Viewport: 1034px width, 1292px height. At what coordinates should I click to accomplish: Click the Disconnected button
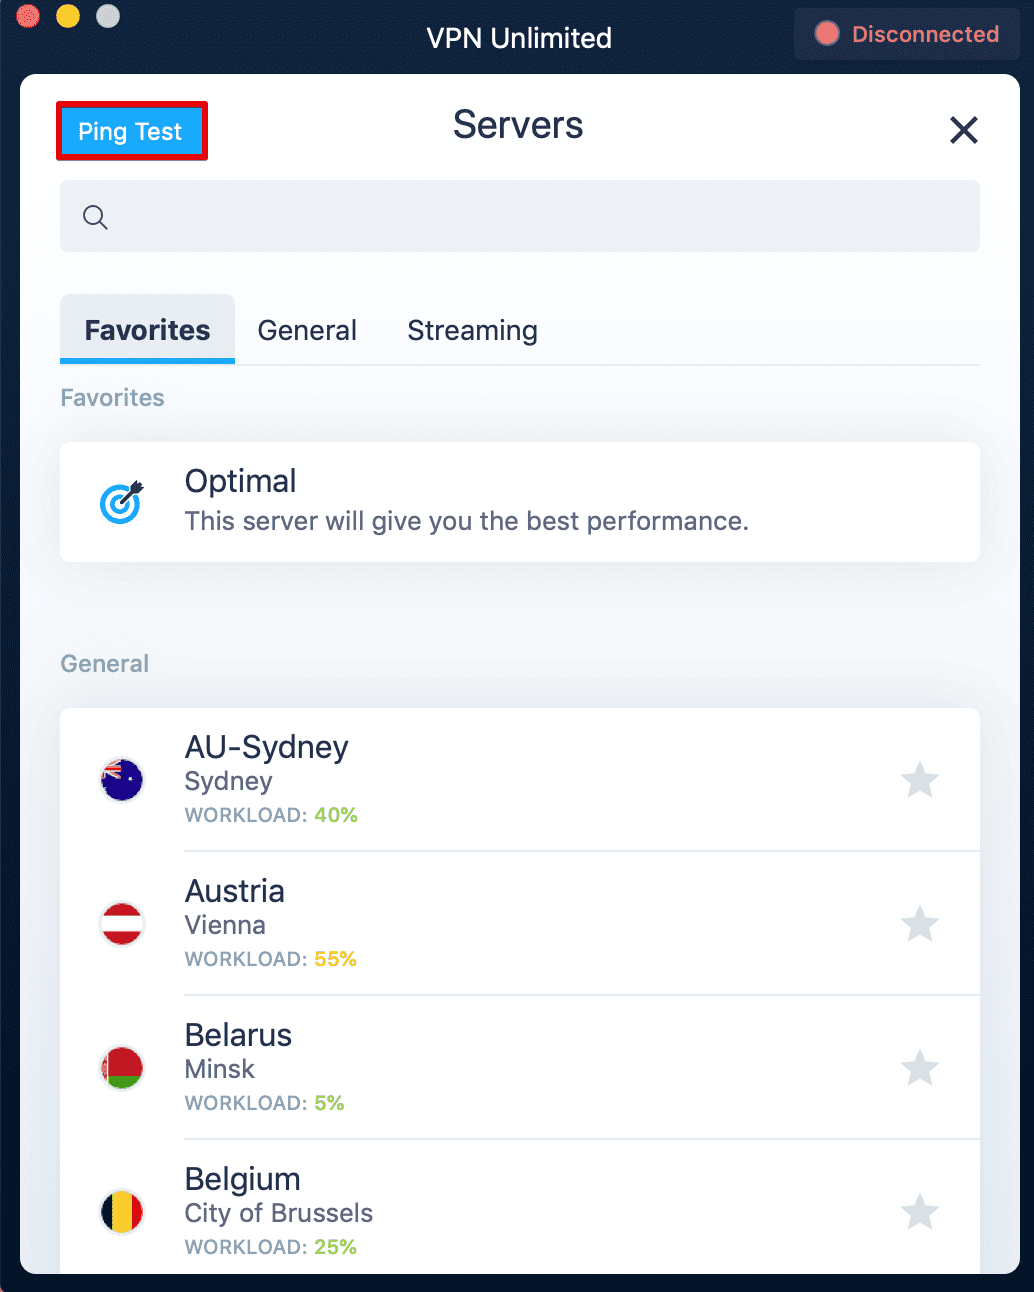coord(905,33)
